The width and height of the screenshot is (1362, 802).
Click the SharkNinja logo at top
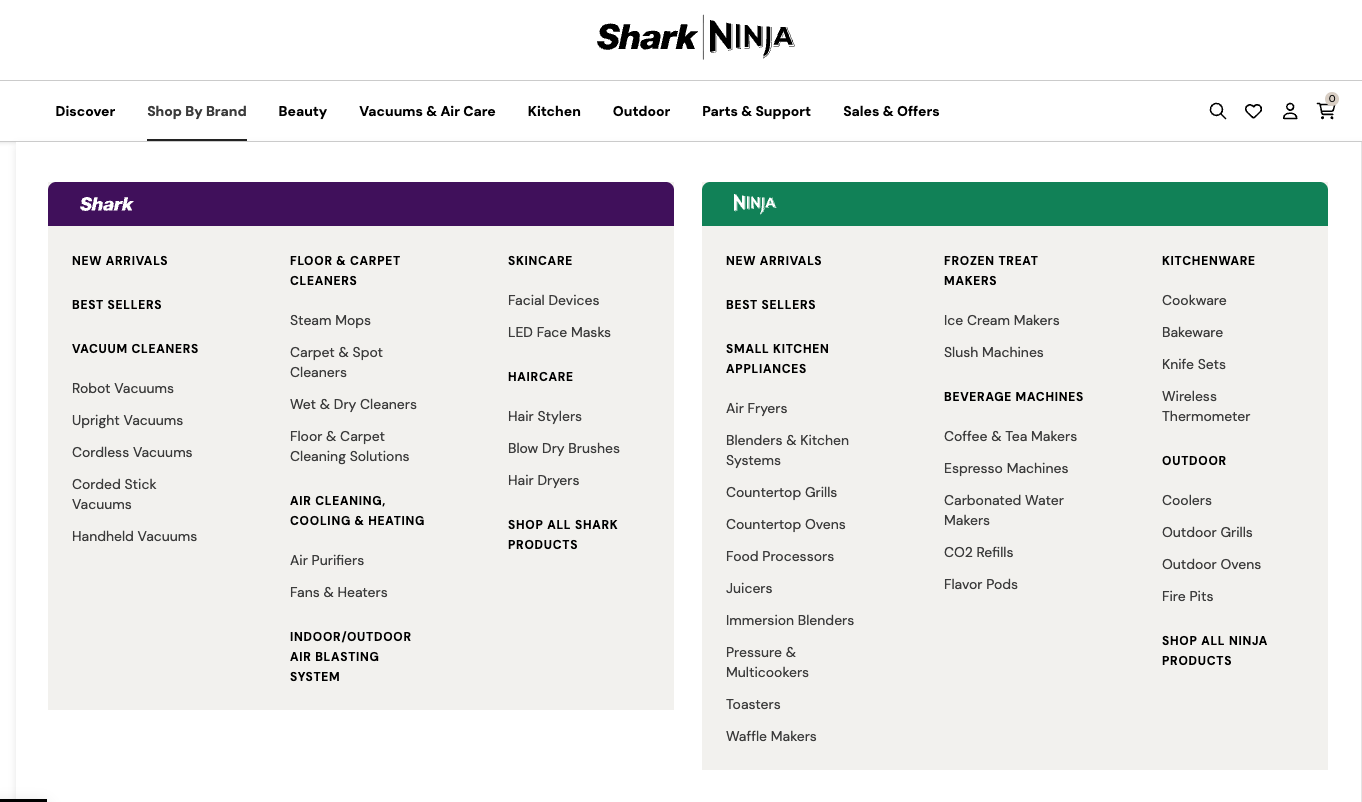696,38
